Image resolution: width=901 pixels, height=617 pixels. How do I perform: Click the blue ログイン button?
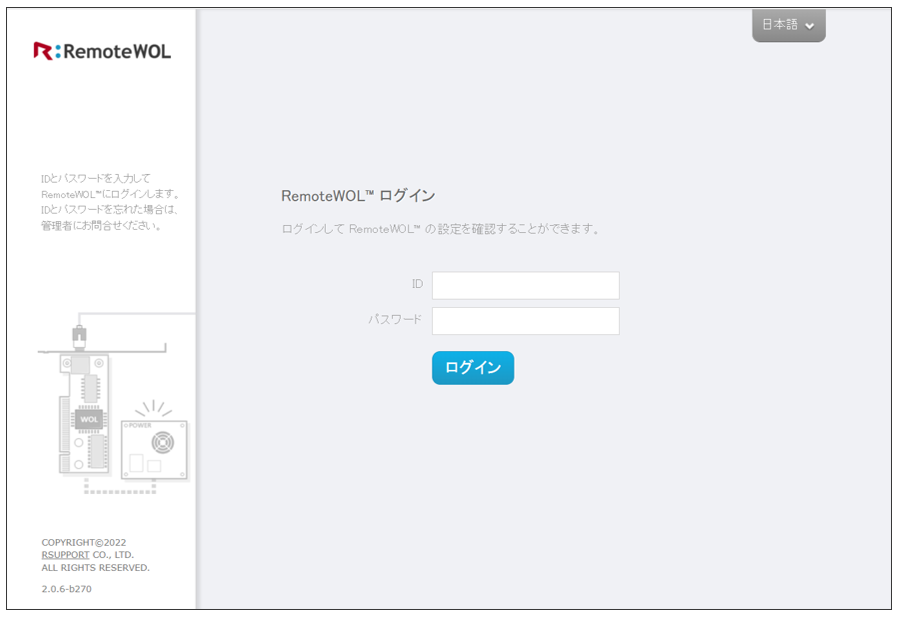point(473,368)
